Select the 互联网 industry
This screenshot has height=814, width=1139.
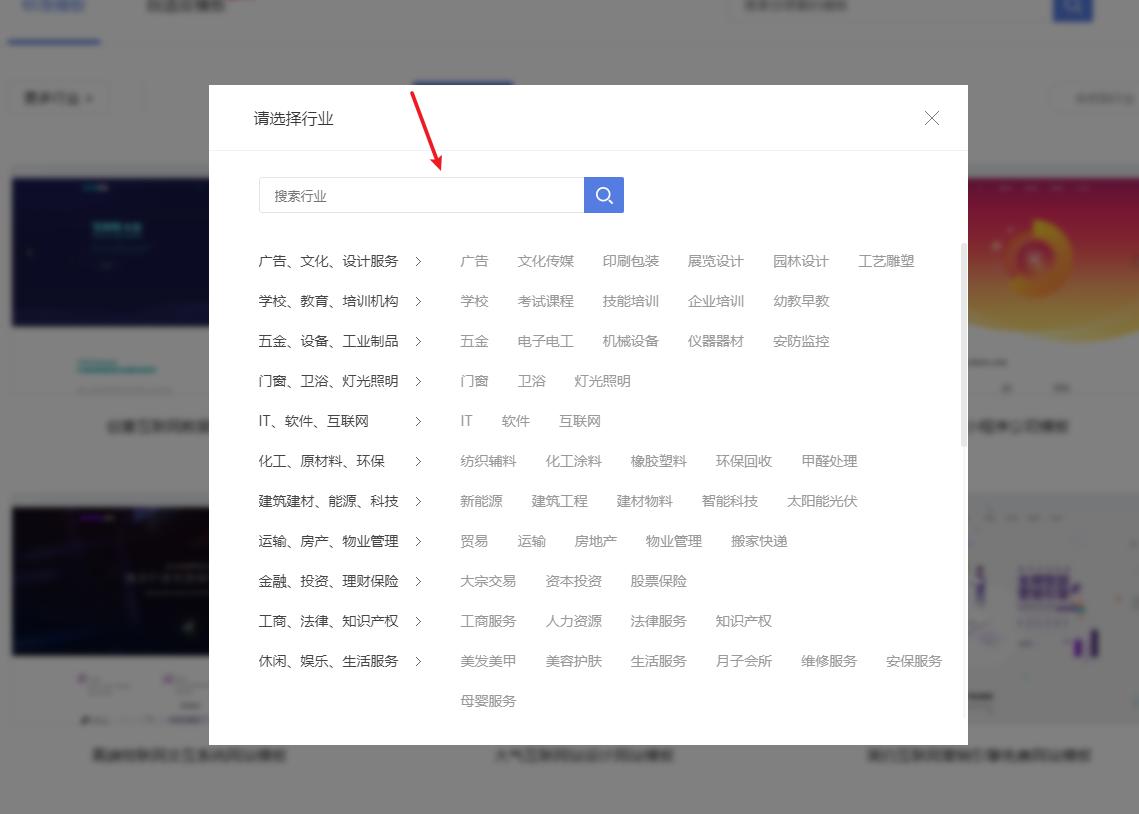tap(579, 421)
